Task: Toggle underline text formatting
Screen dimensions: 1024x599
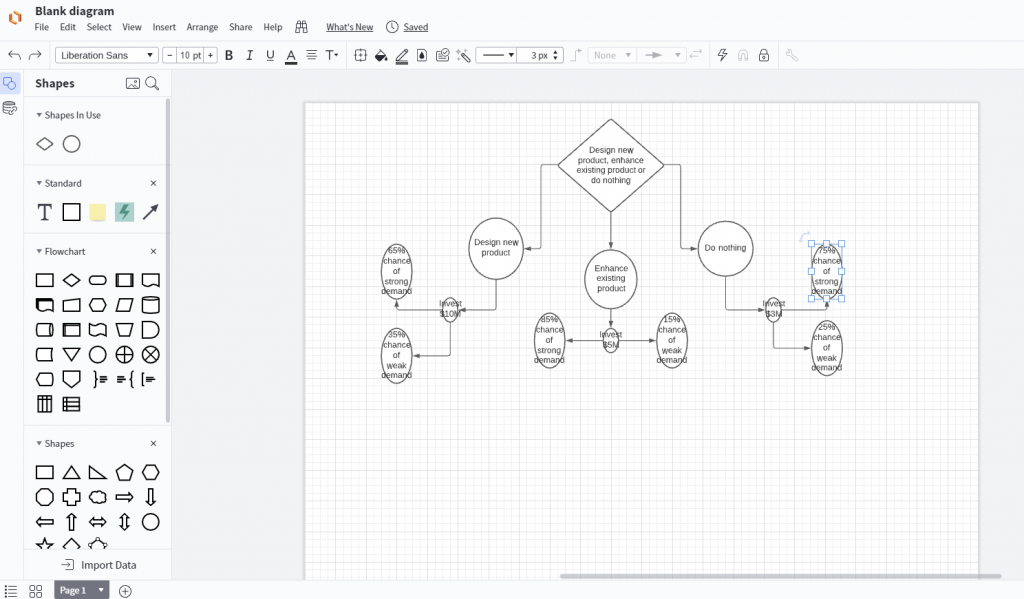Action: click(270, 55)
